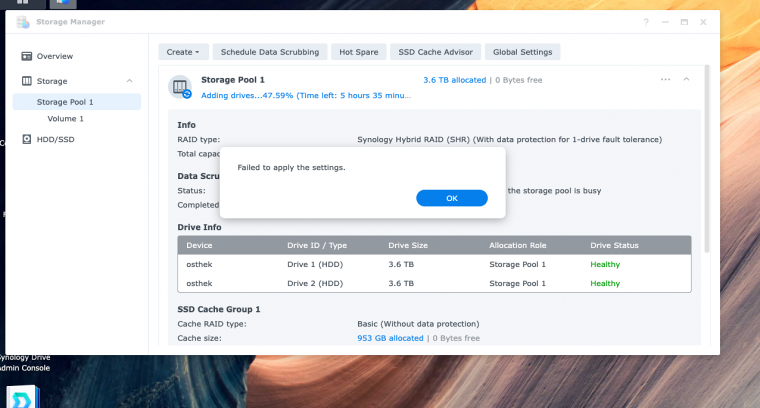Image resolution: width=760 pixels, height=408 pixels.
Task: Click 3.6 TB size for Drive 1
Action: click(401, 264)
